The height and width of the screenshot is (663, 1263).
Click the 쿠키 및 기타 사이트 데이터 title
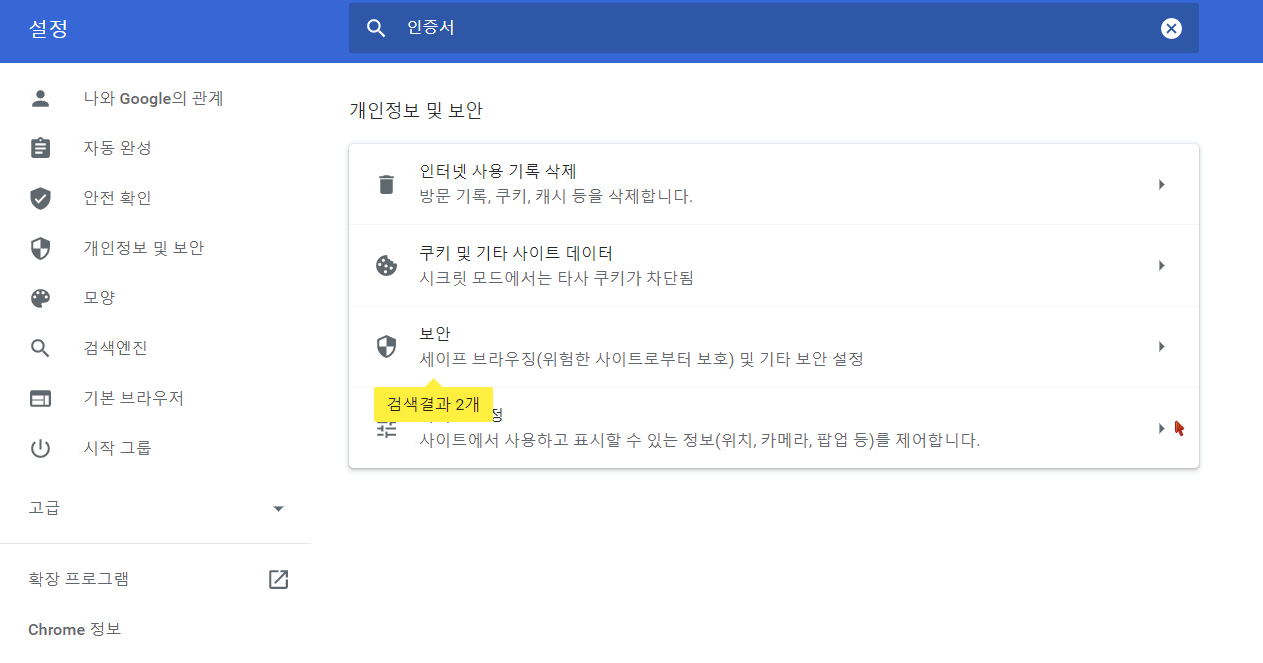click(x=516, y=253)
